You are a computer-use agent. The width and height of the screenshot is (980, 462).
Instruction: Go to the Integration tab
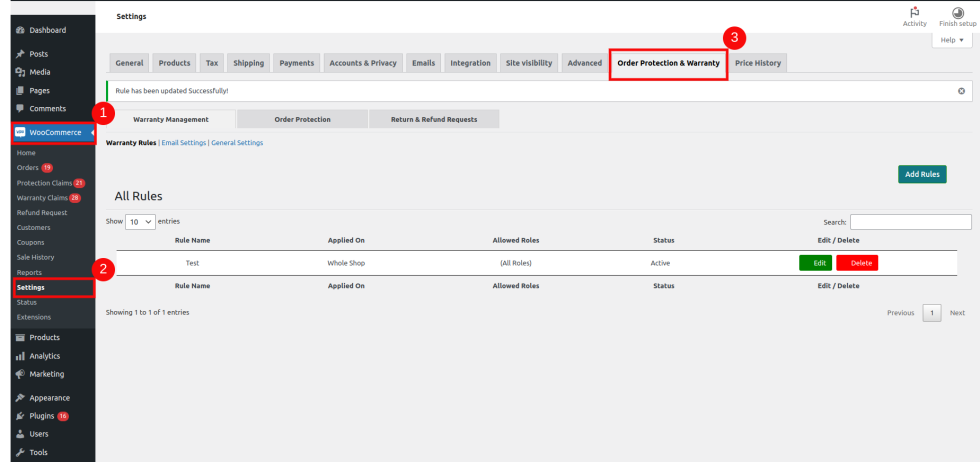(x=471, y=63)
